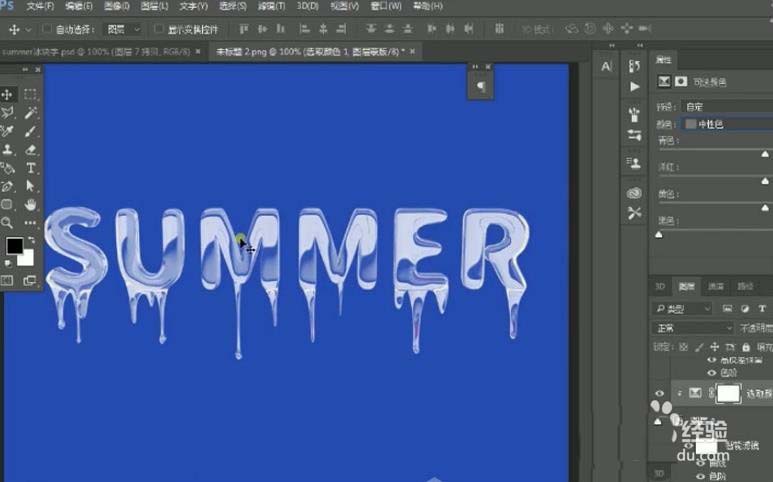Switch to the Channels tab in layers panel
Screen dimensions: 773x482
715,286
